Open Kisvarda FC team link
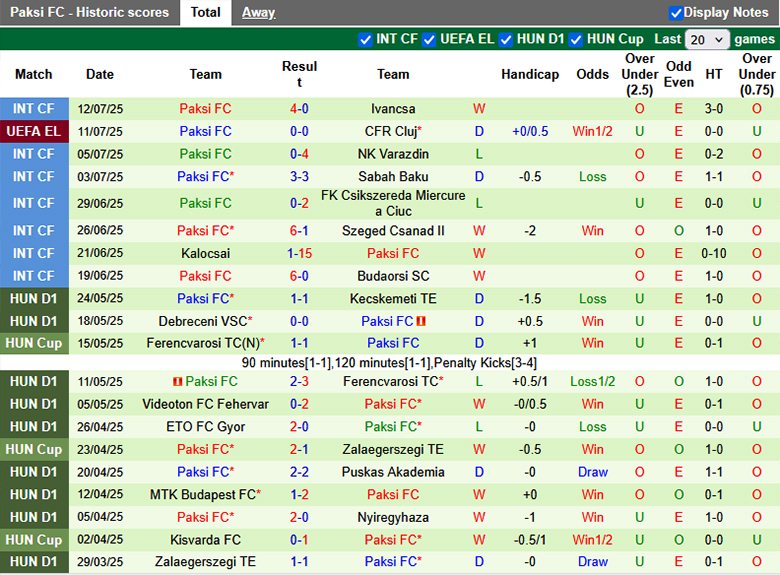 point(205,540)
